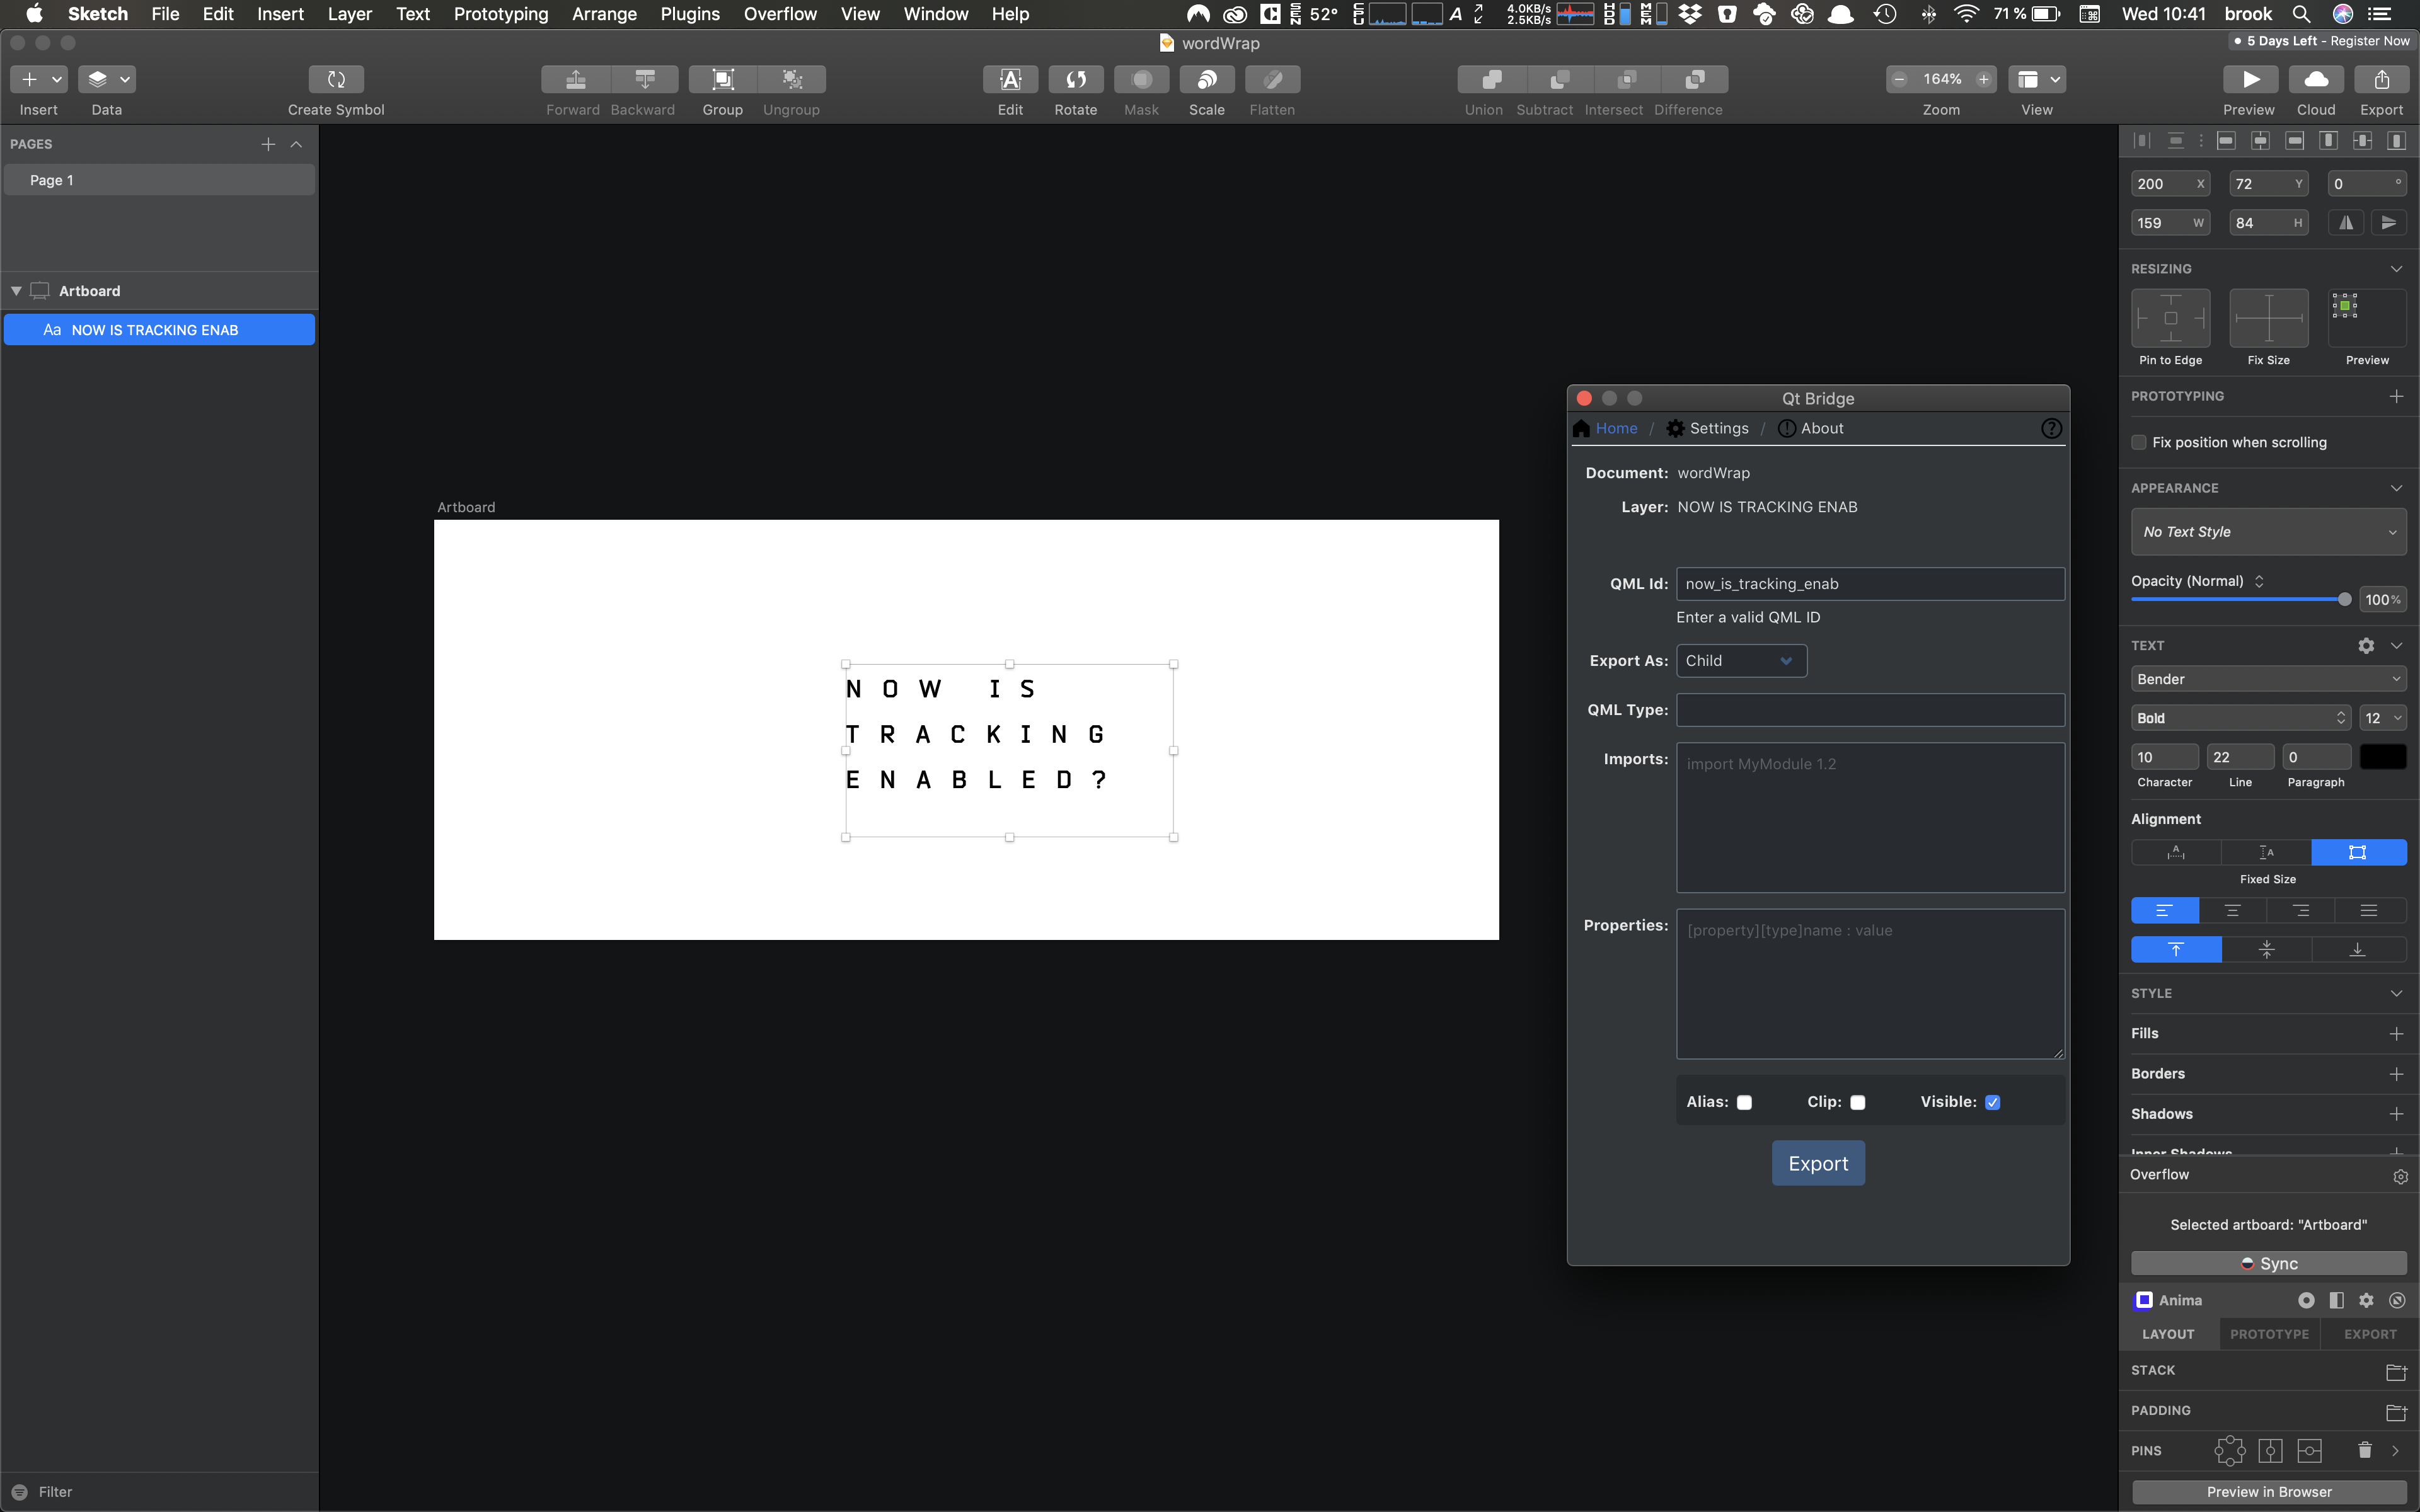Click the Scale tool icon
The height and width of the screenshot is (1512, 2420).
(x=1206, y=79)
